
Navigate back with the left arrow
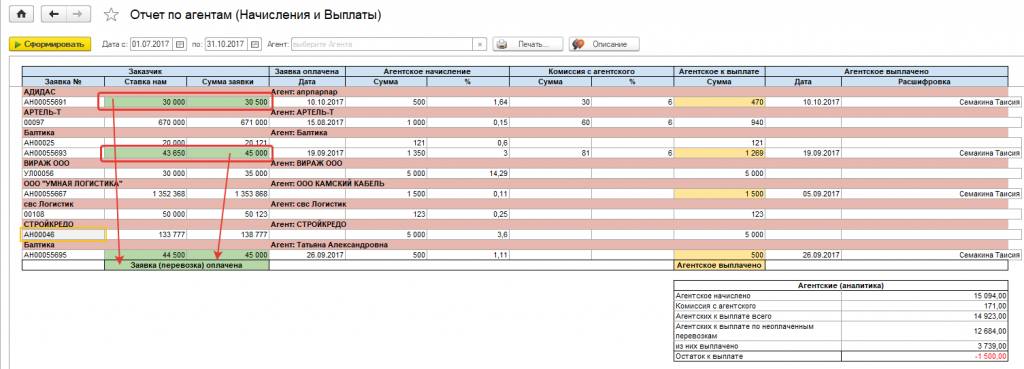point(54,14)
